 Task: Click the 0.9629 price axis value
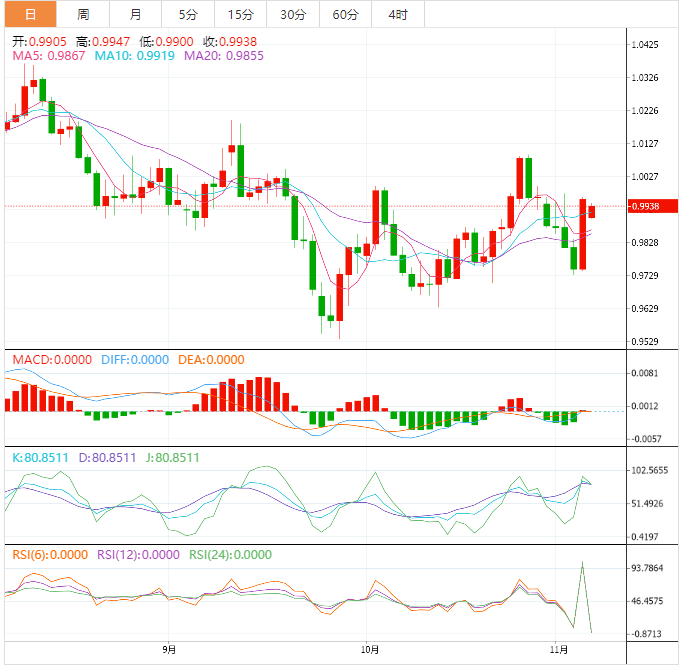(644, 309)
